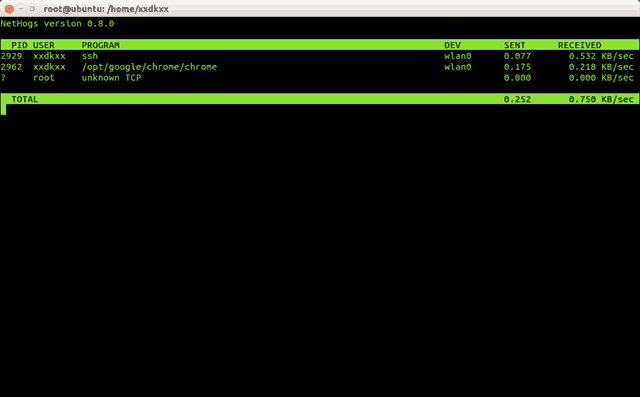This screenshot has height=397, width=640.
Task: Click user xxdkxx in chrome row
Action: pyautogui.click(x=49, y=67)
